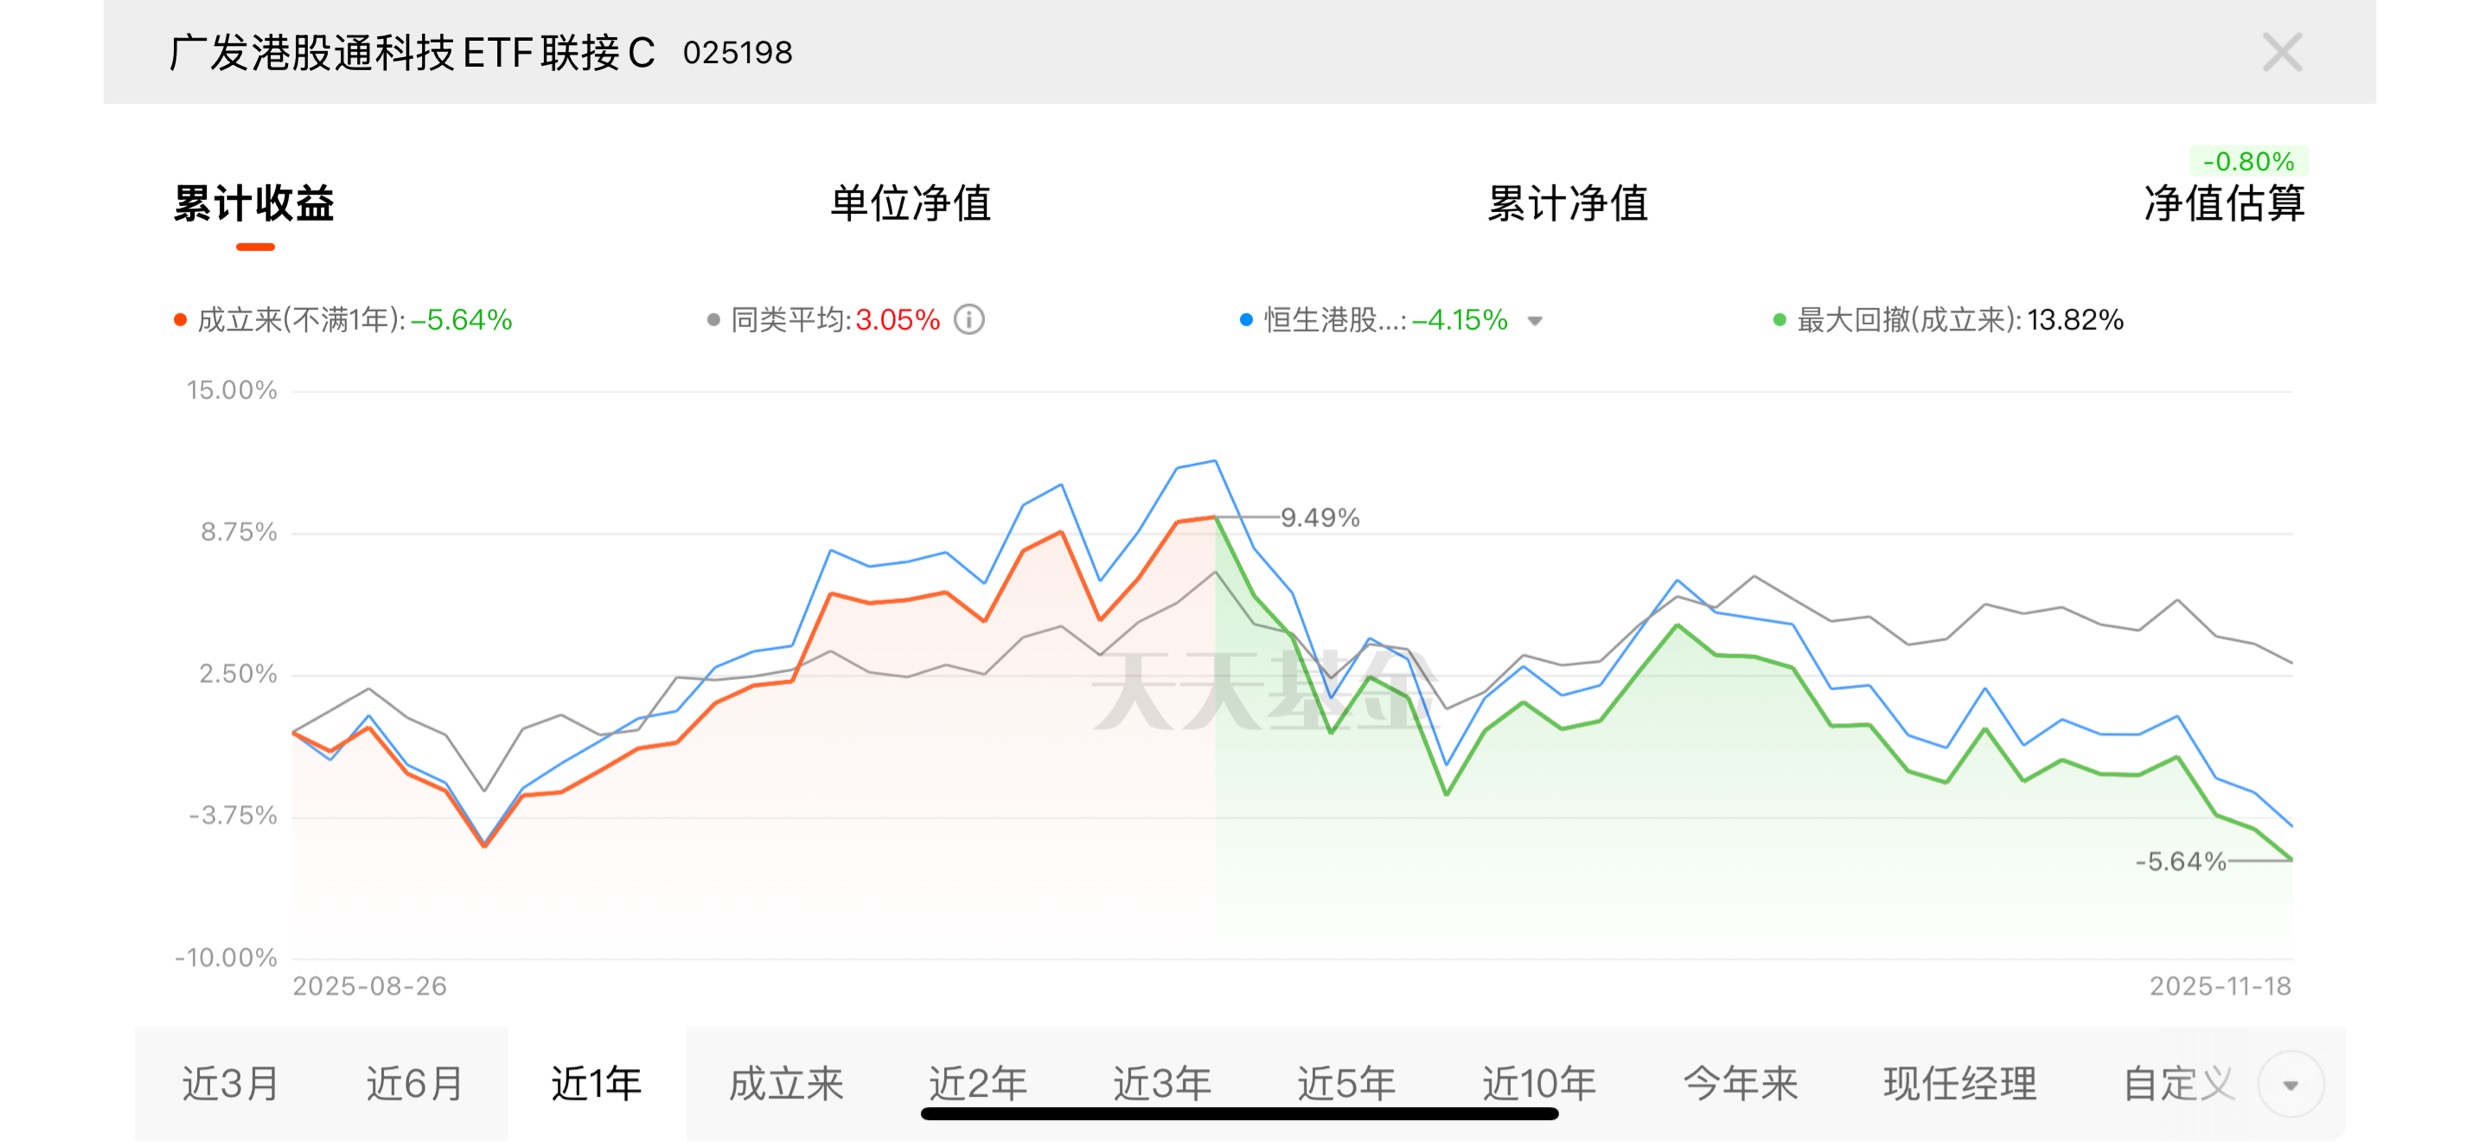
Task: Click the info icon next to 同类平均
Action: pyautogui.click(x=969, y=320)
